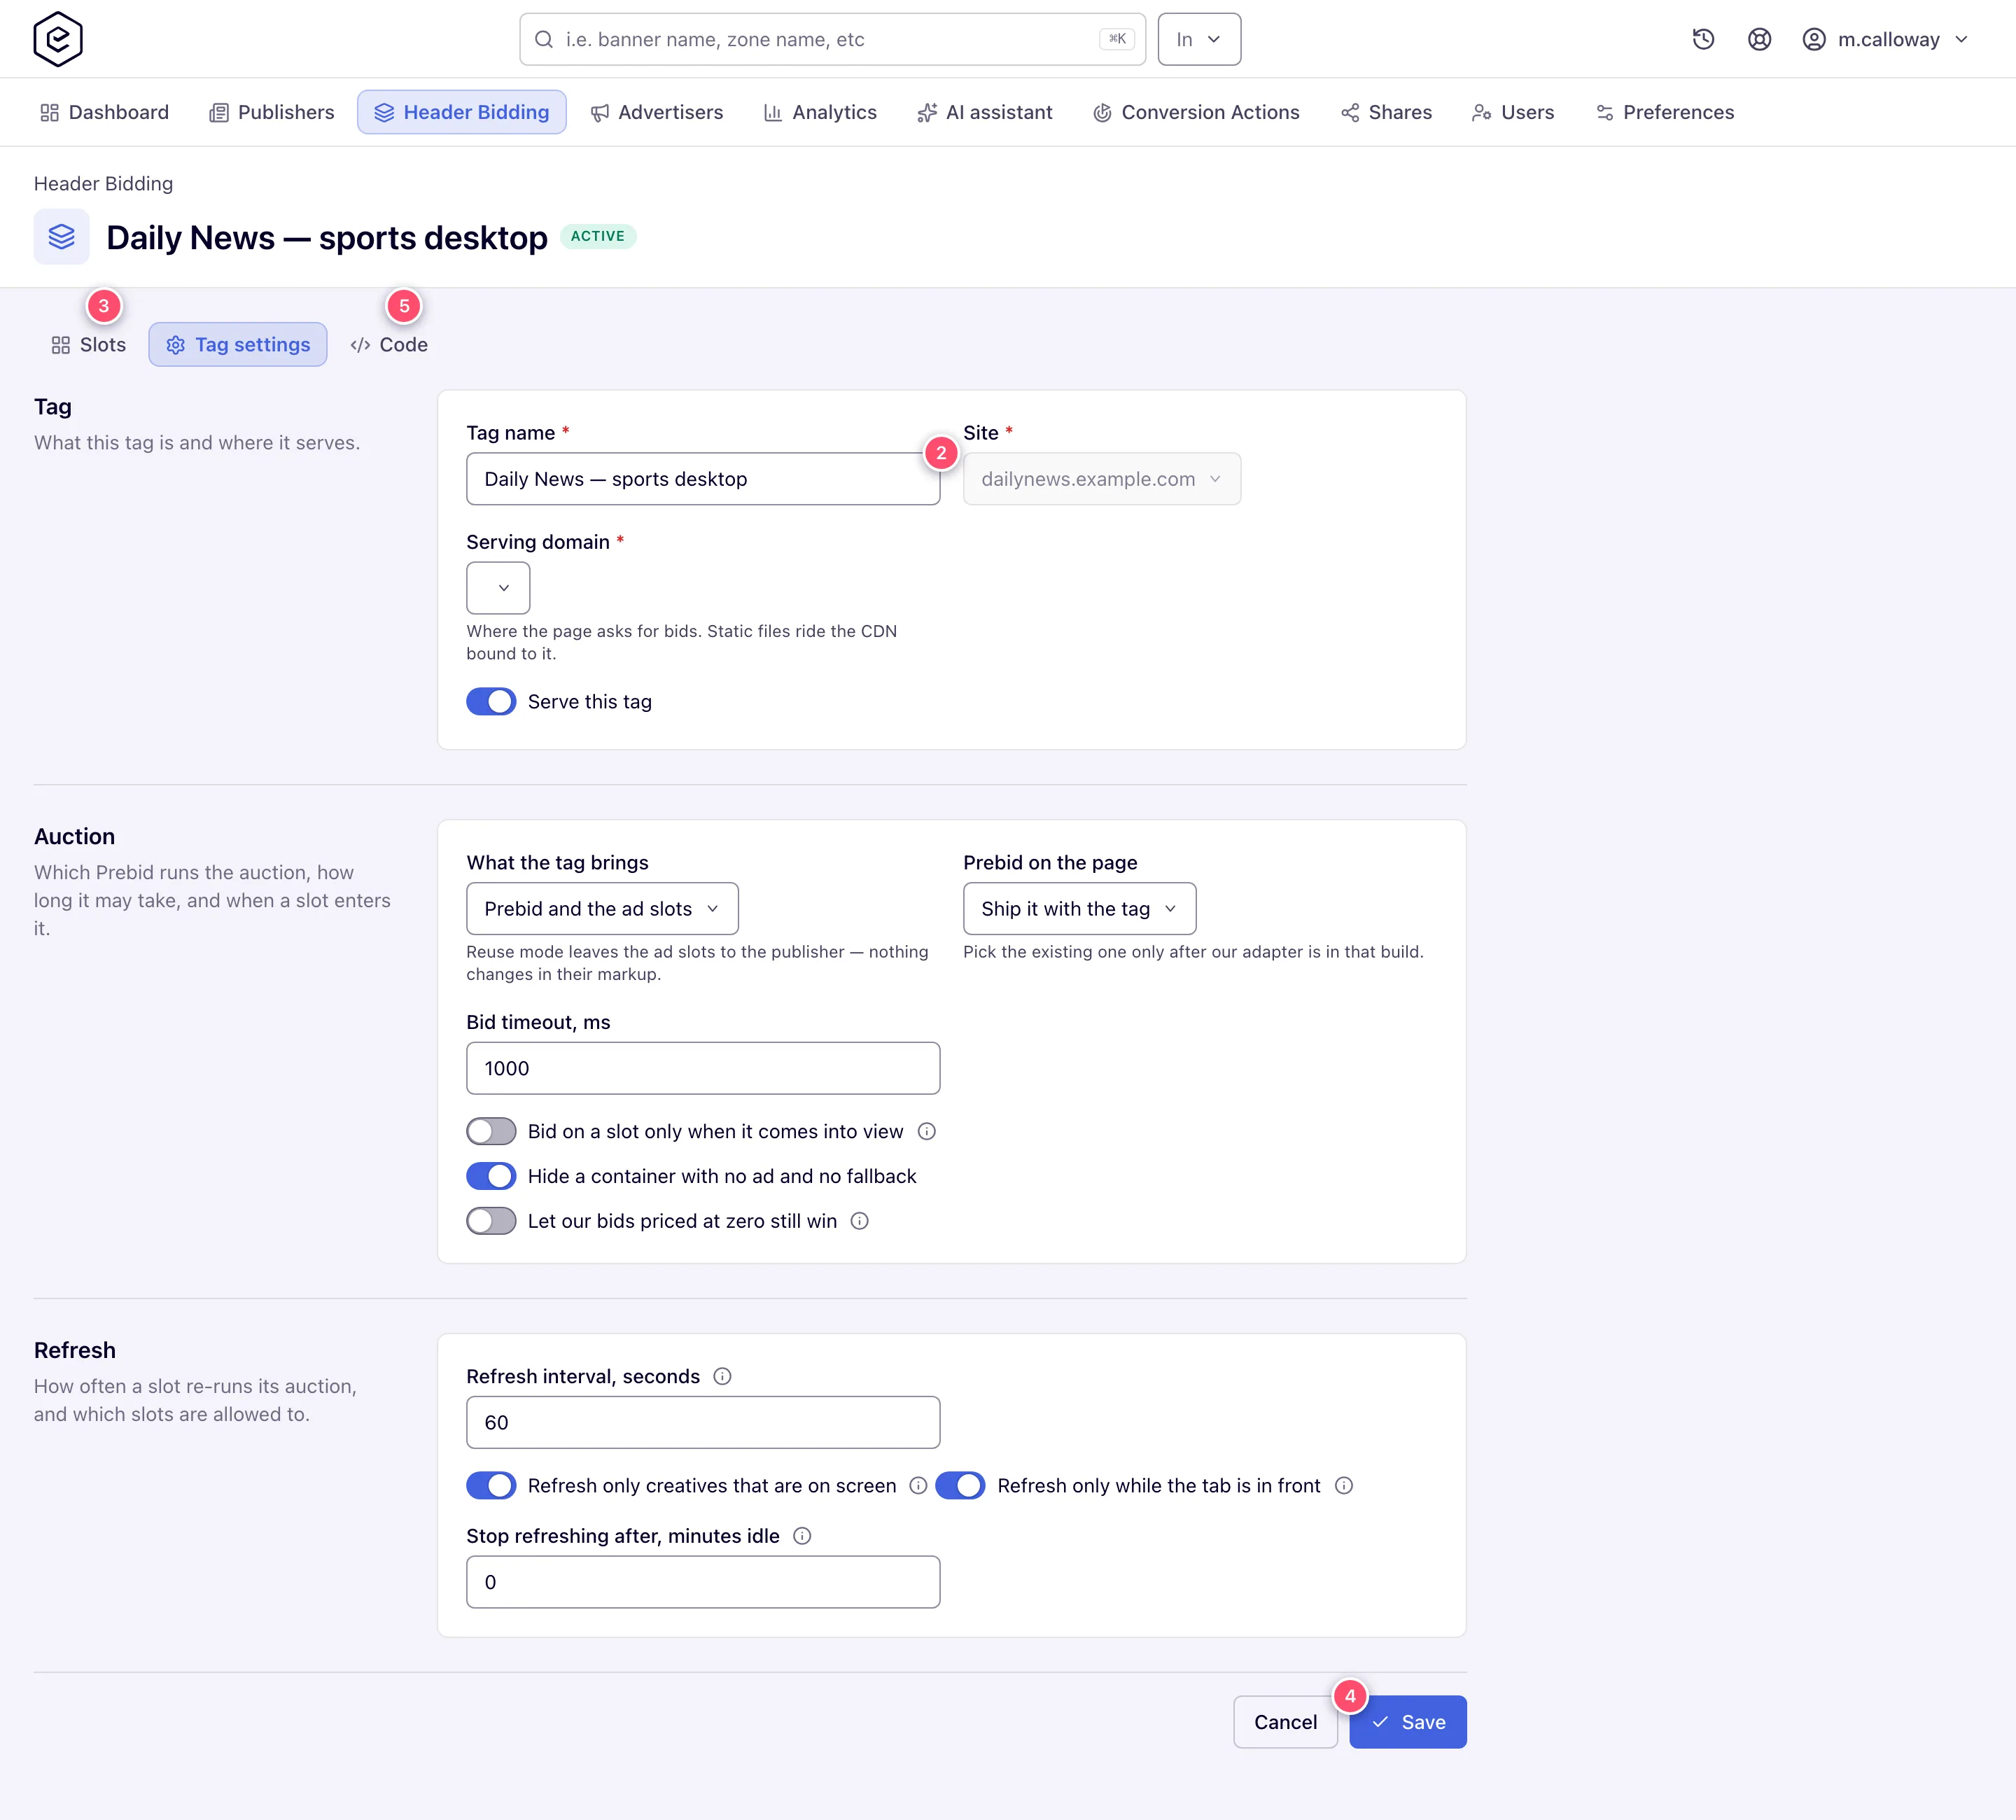Open Preferences
The width and height of the screenshot is (2016, 1820).
pyautogui.click(x=1665, y=112)
